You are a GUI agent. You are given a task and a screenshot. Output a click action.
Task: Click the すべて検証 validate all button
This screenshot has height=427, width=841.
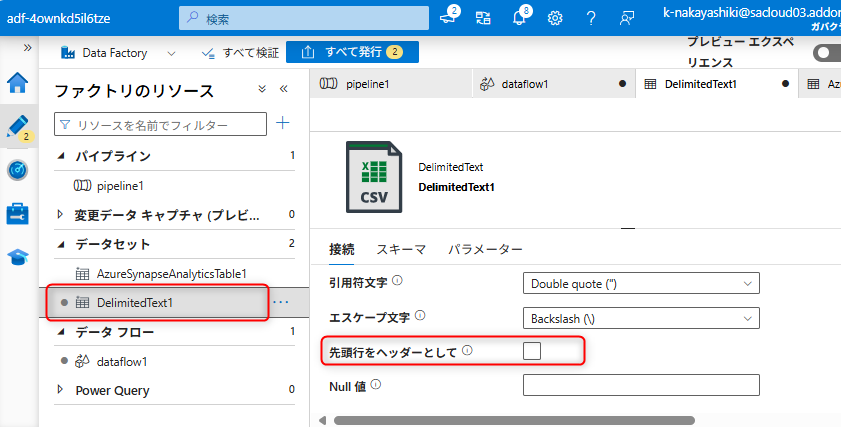[x=240, y=52]
